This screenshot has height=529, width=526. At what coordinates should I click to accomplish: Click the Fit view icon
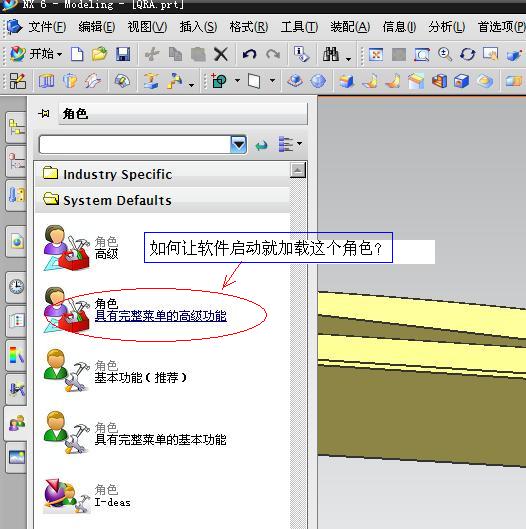(376, 54)
